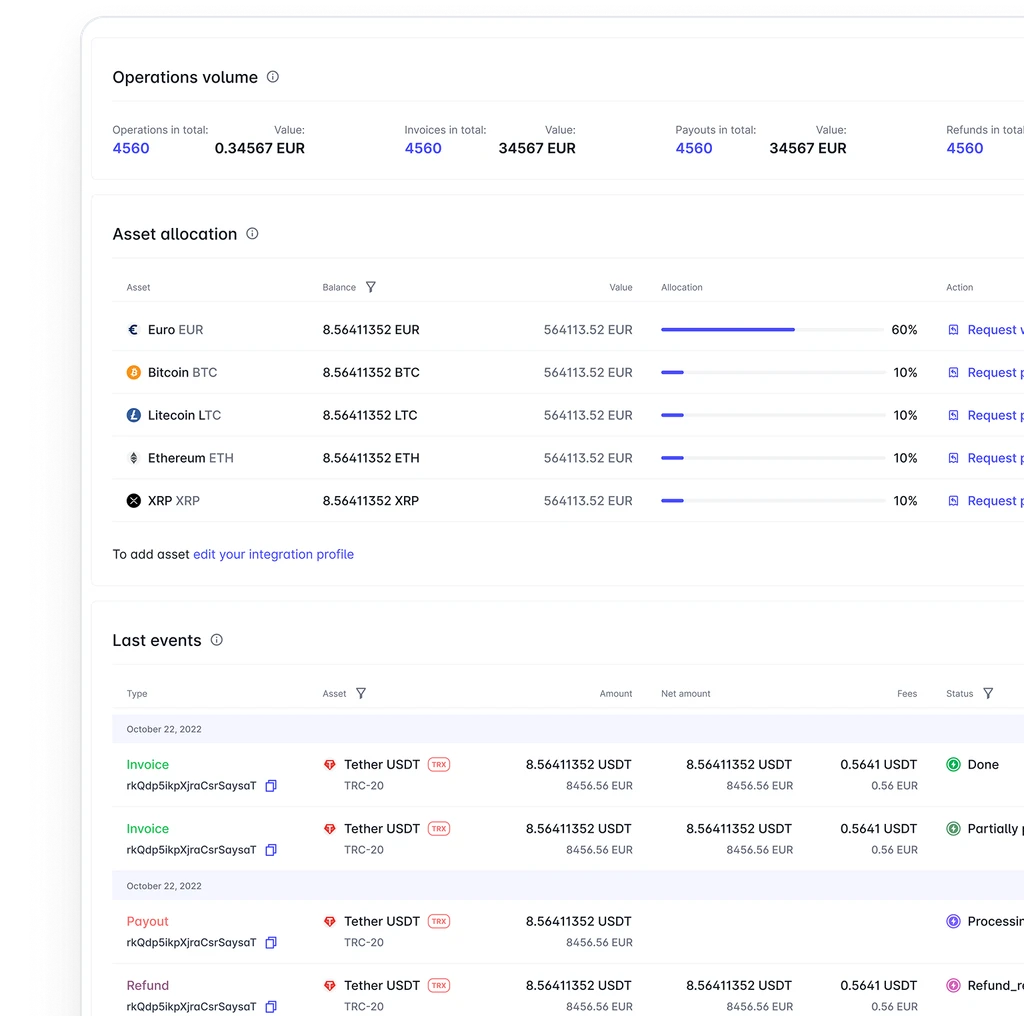Click request icon in Bitcoin row
The height and width of the screenshot is (1016, 1024).
click(953, 372)
